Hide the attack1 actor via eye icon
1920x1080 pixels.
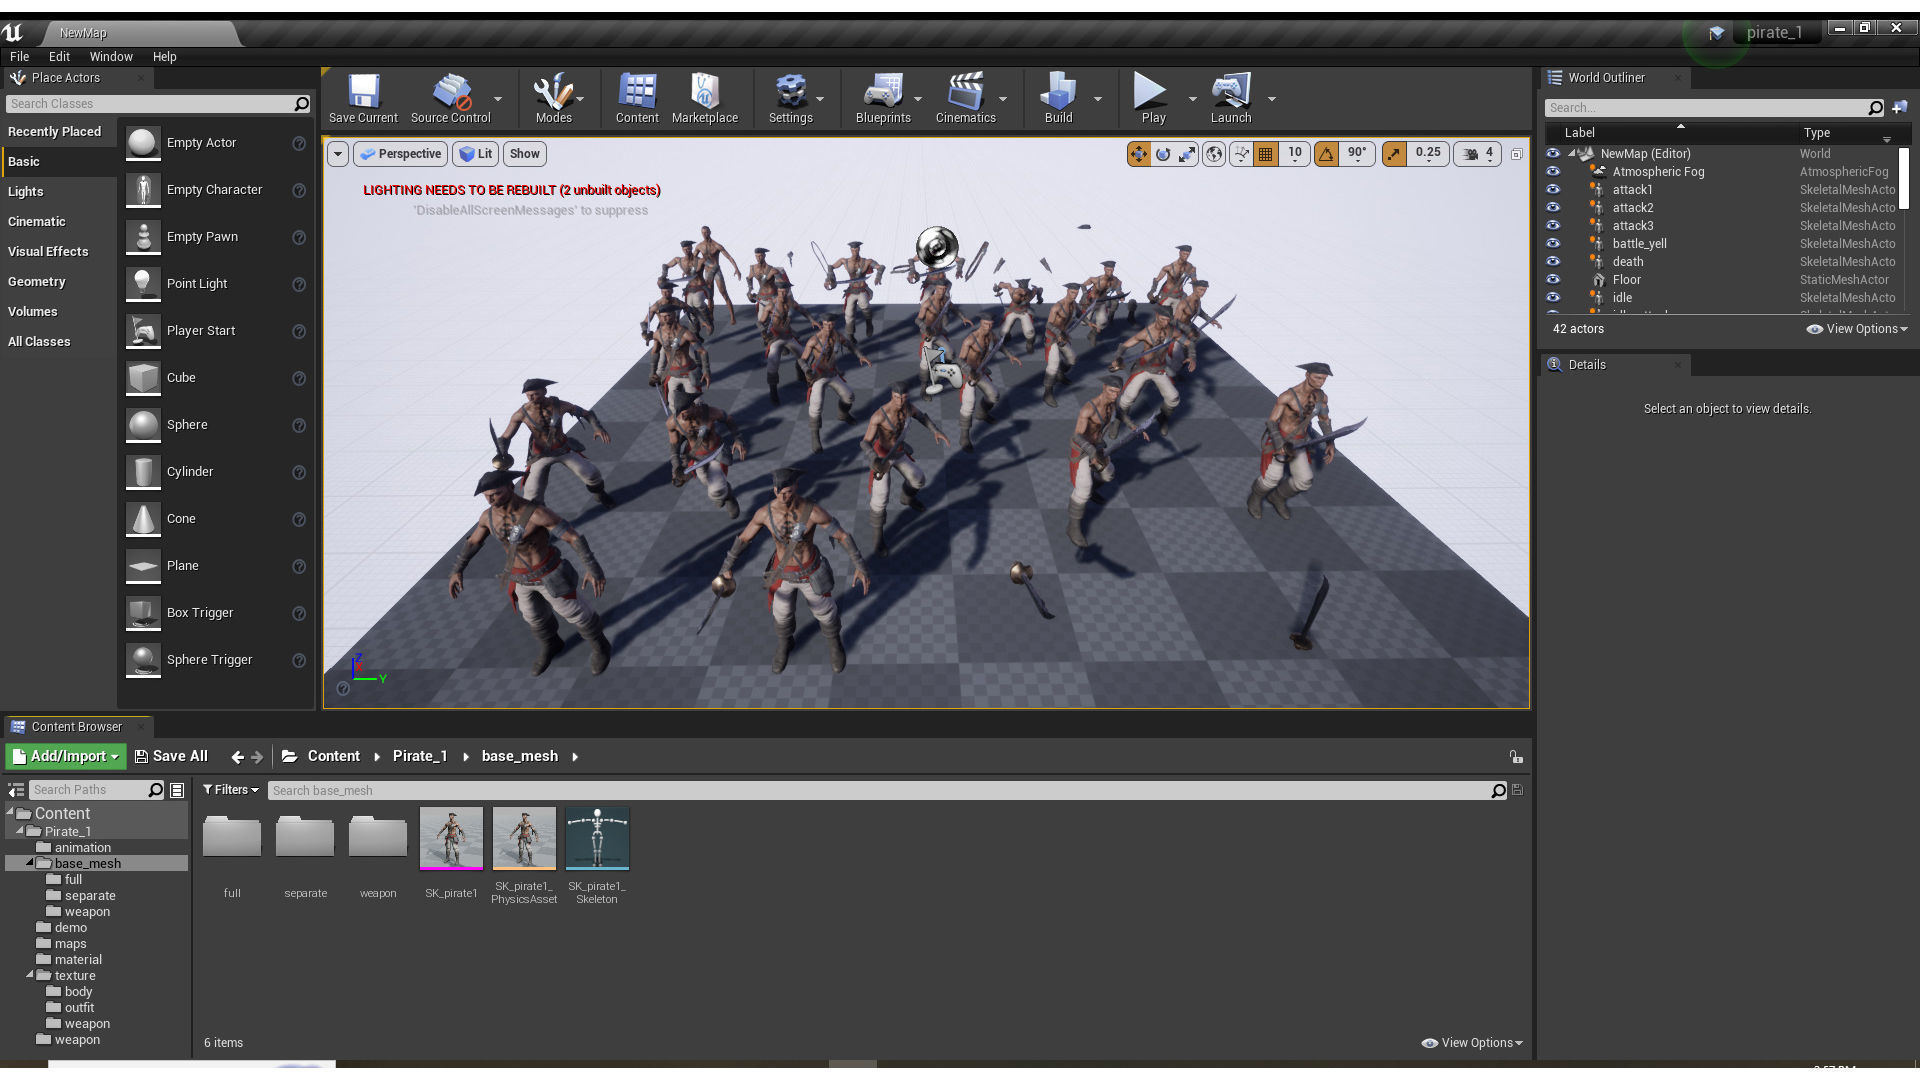click(x=1553, y=190)
